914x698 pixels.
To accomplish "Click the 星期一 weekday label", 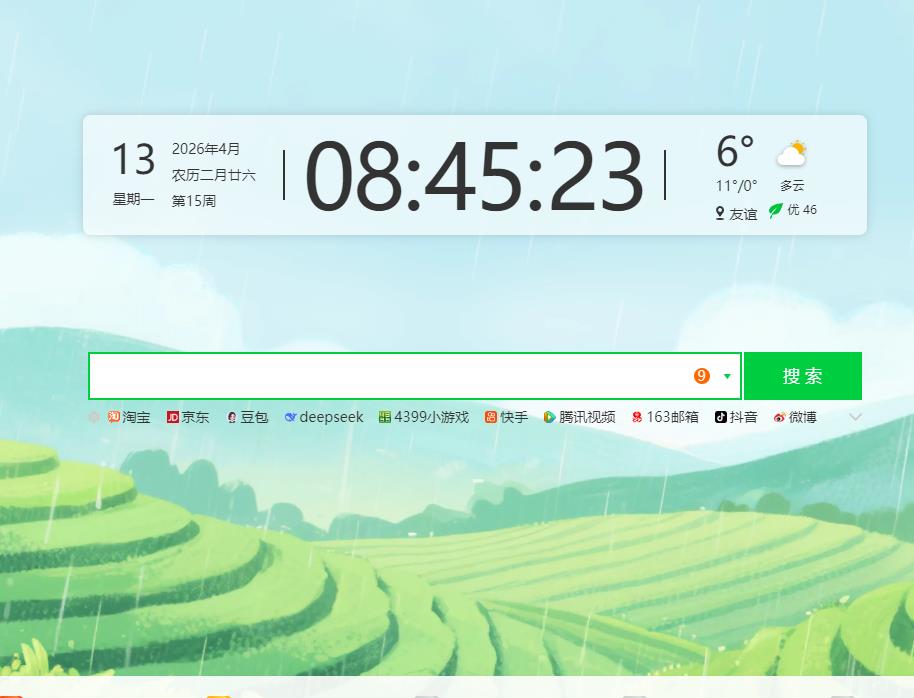I will pyautogui.click(x=133, y=199).
